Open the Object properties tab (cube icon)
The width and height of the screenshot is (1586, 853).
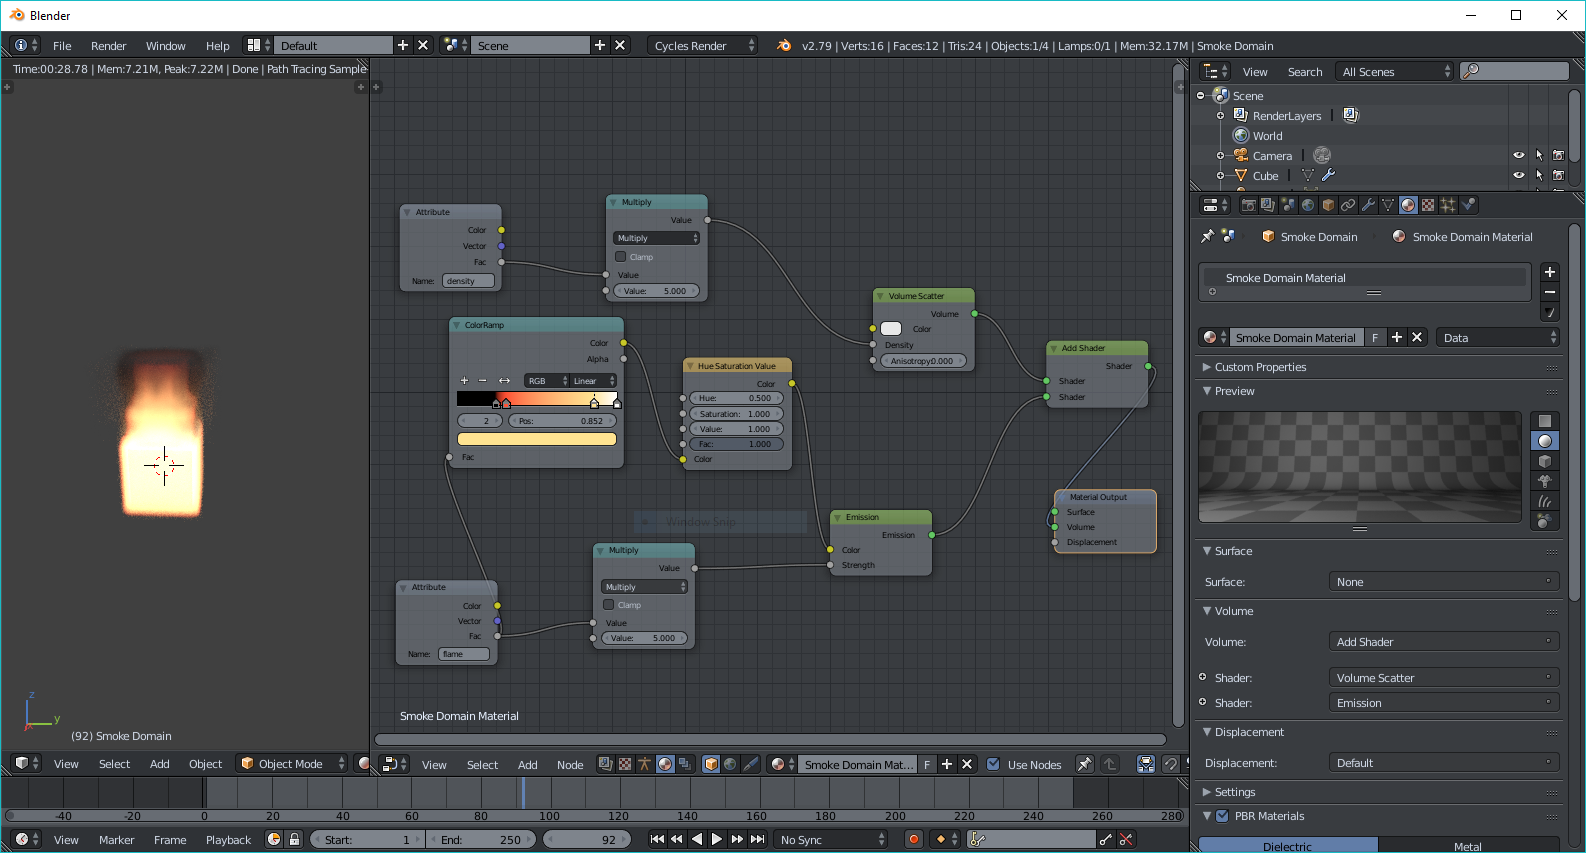point(1328,205)
